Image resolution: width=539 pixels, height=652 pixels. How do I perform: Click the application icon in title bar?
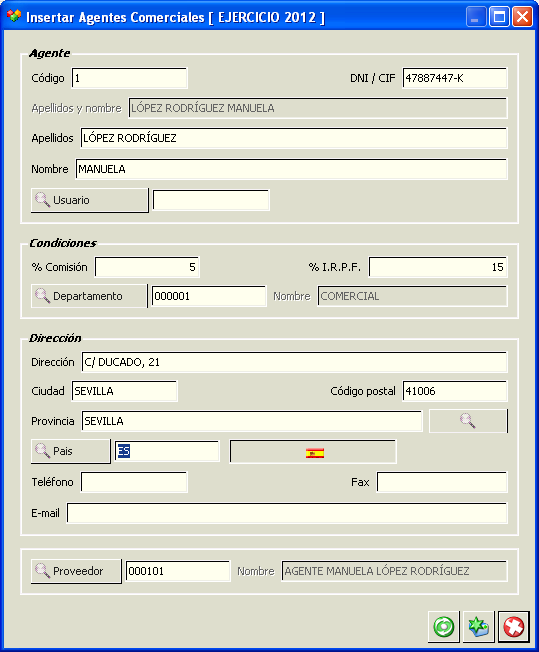point(14,16)
